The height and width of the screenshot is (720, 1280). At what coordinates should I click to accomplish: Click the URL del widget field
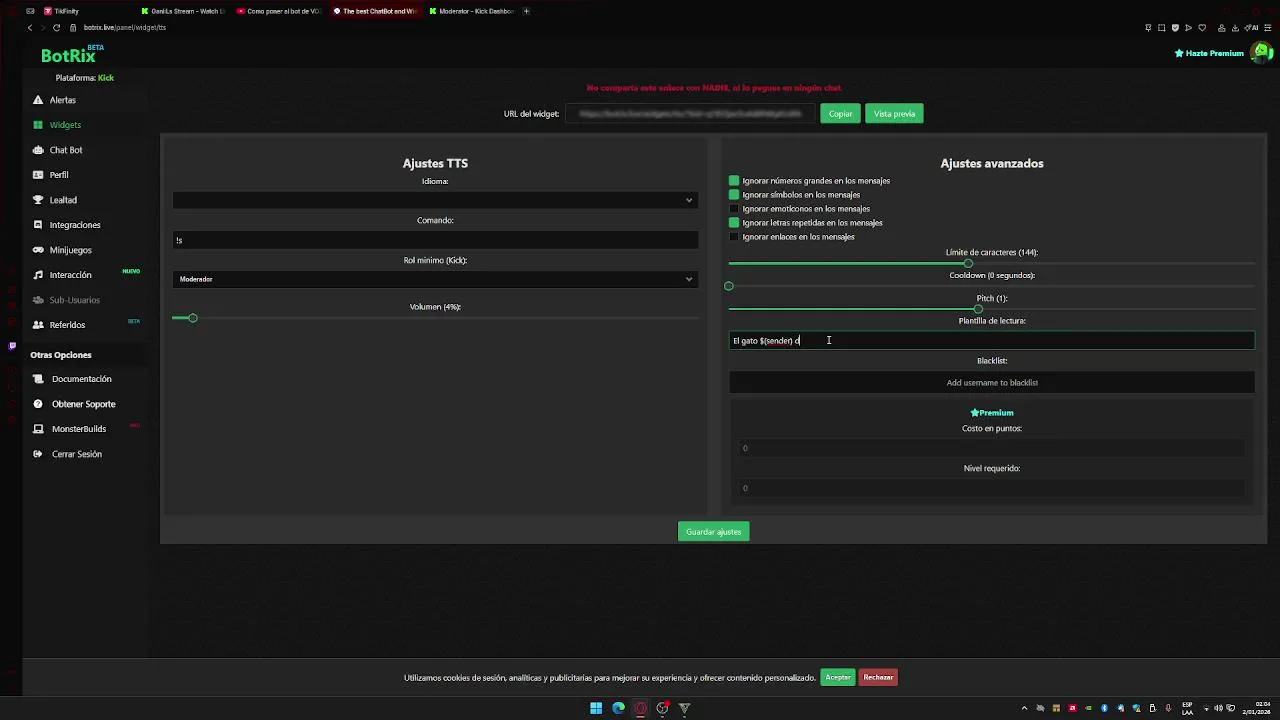[x=690, y=114]
